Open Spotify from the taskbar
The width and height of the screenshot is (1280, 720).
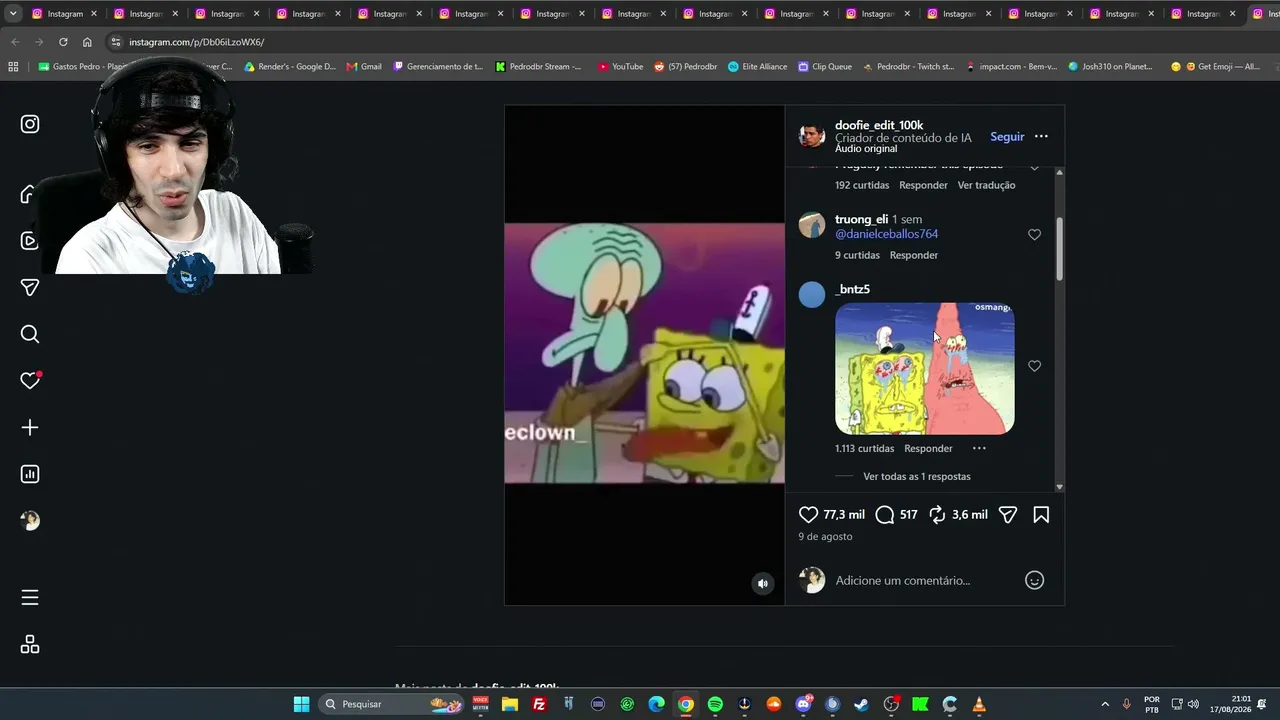click(715, 704)
